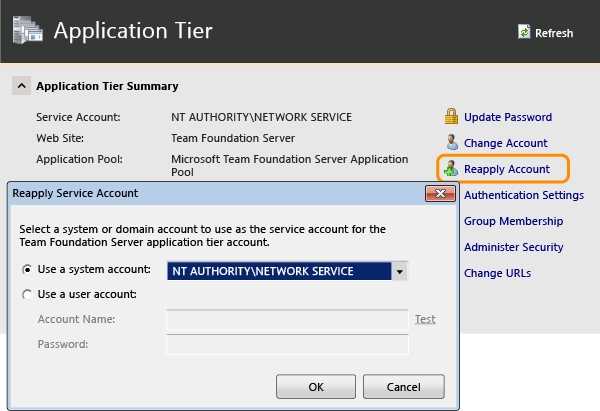Click the 'Application Tier' header title
The height and width of the screenshot is (411, 600).
[x=133, y=31]
